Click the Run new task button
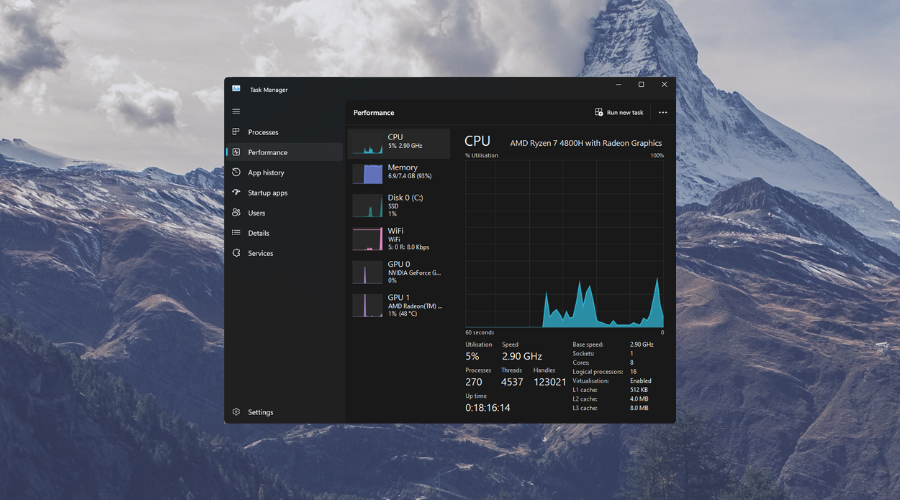The width and height of the screenshot is (900, 500). tap(619, 113)
